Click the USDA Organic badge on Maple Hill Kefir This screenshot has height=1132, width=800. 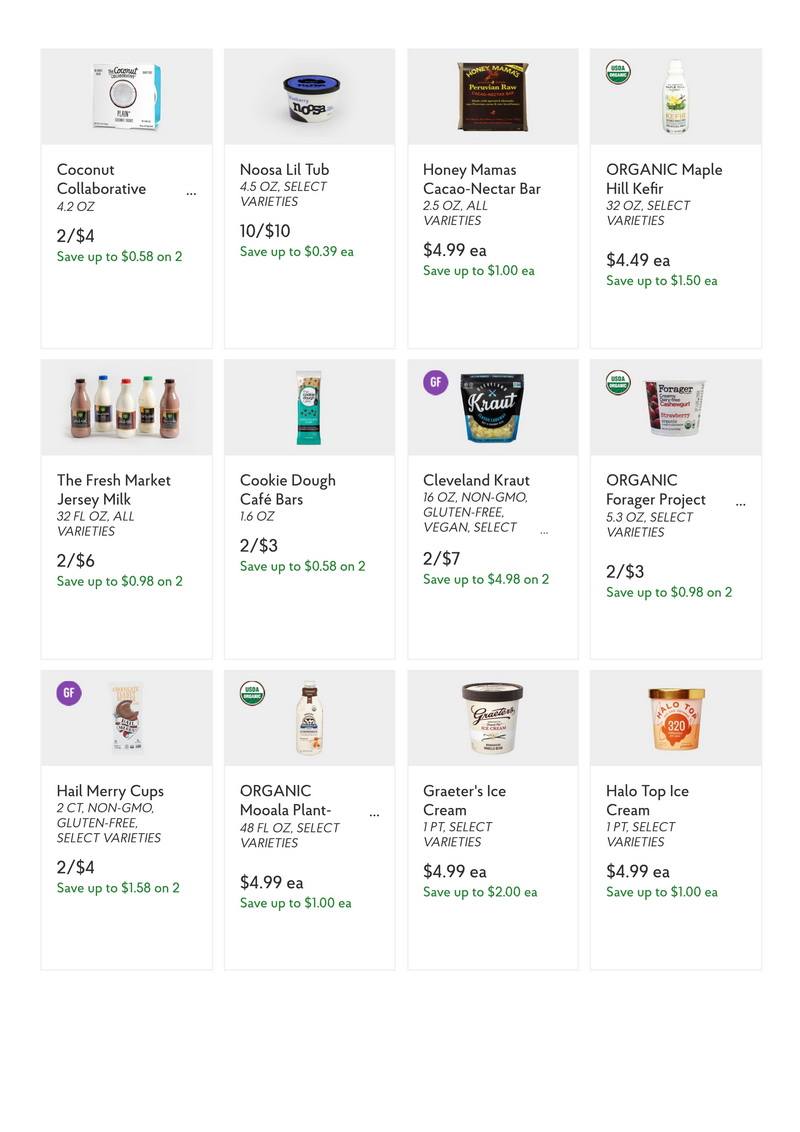click(x=618, y=72)
